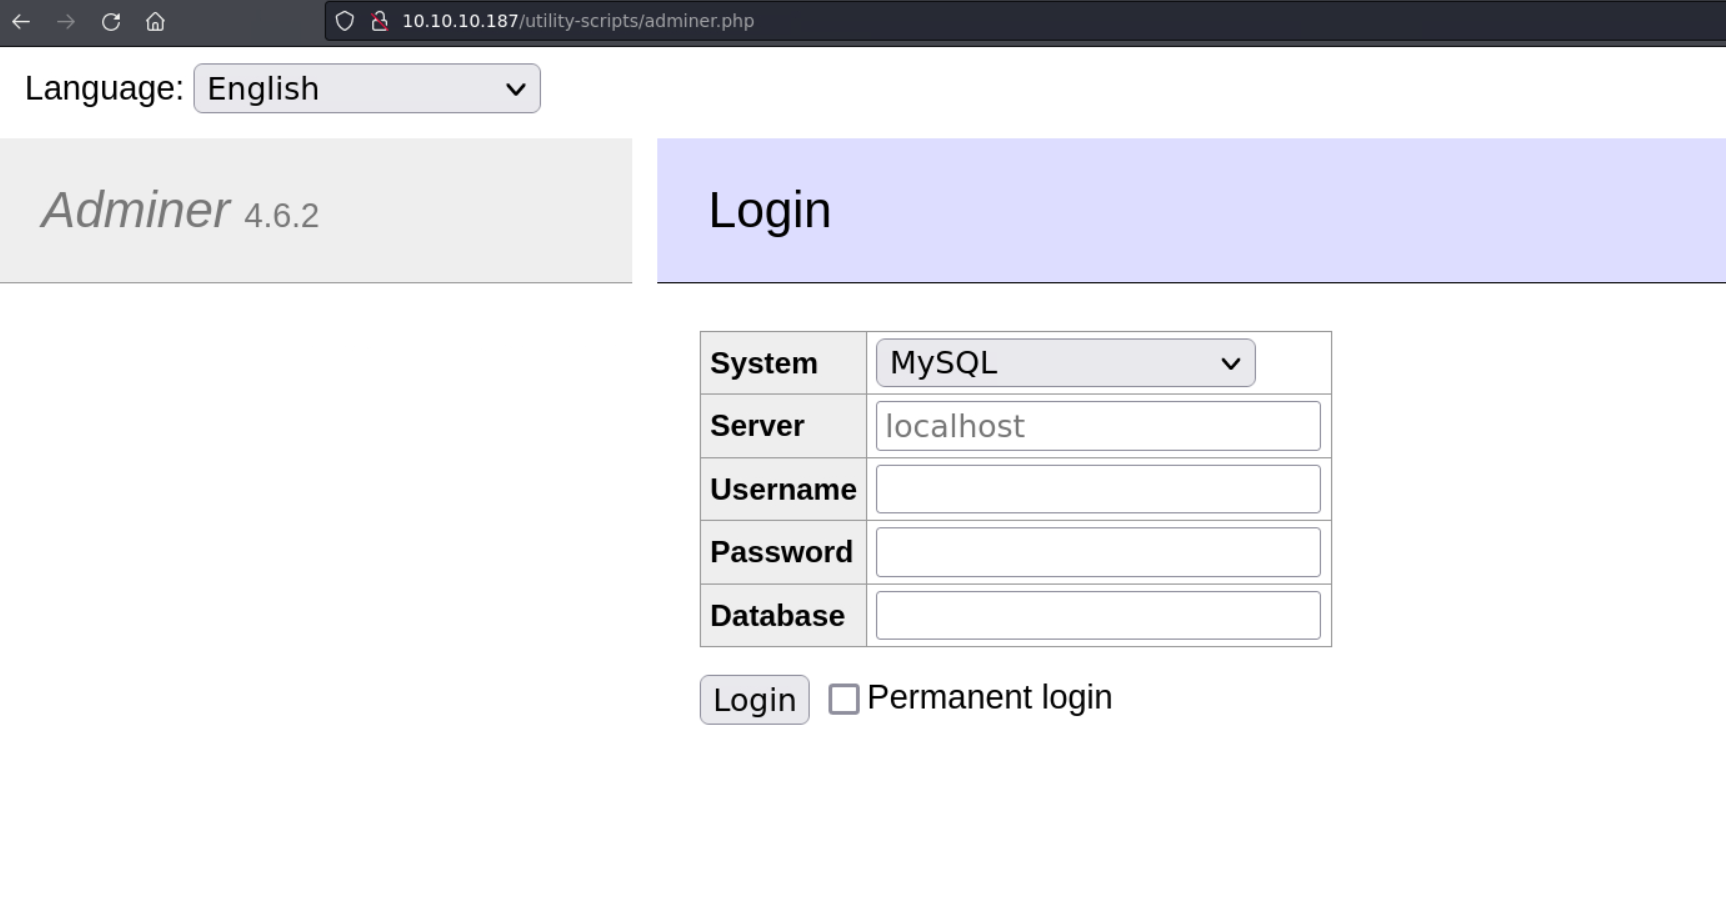Click the Permanent login label text
Image resolution: width=1726 pixels, height=901 pixels.
pyautogui.click(x=990, y=697)
